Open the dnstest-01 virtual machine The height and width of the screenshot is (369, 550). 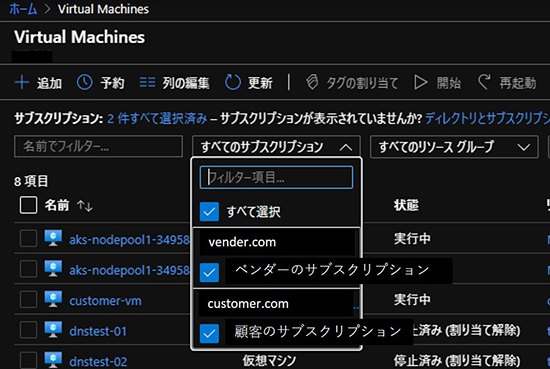pos(98,331)
